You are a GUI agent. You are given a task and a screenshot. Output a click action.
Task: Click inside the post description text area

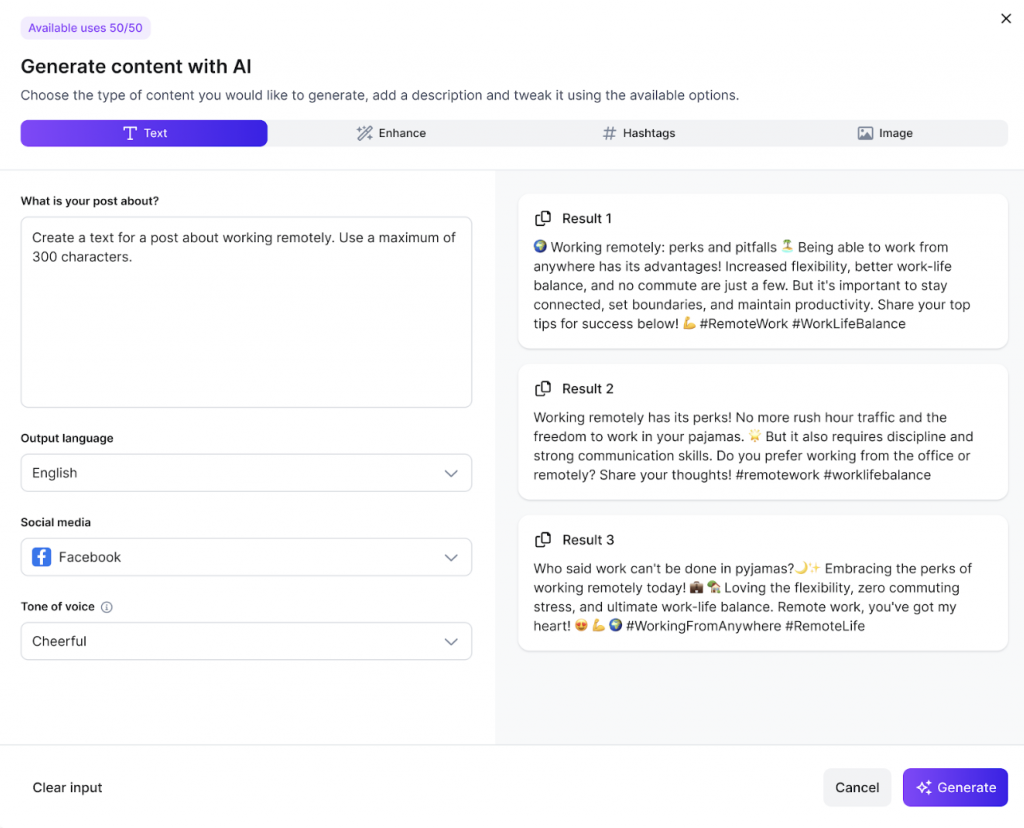tap(246, 320)
